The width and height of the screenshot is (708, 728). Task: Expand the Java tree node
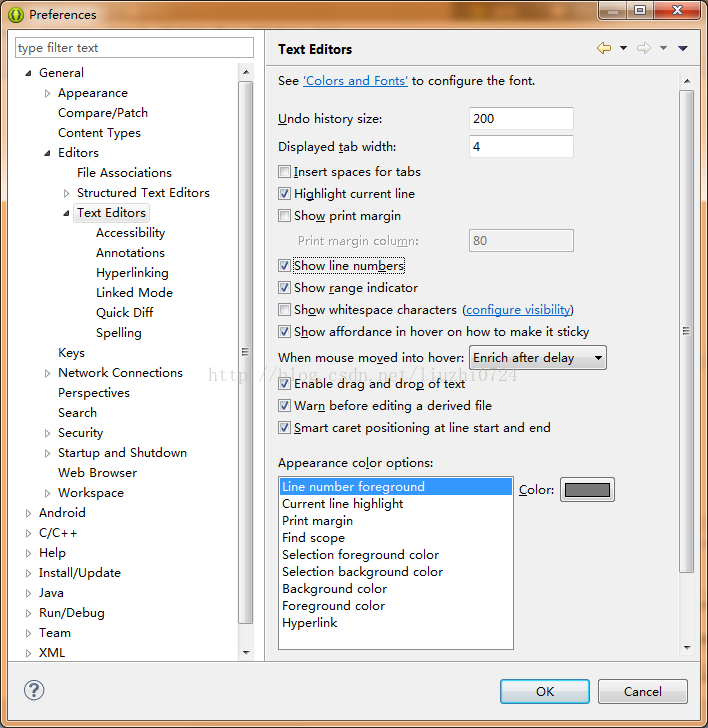tap(28, 593)
